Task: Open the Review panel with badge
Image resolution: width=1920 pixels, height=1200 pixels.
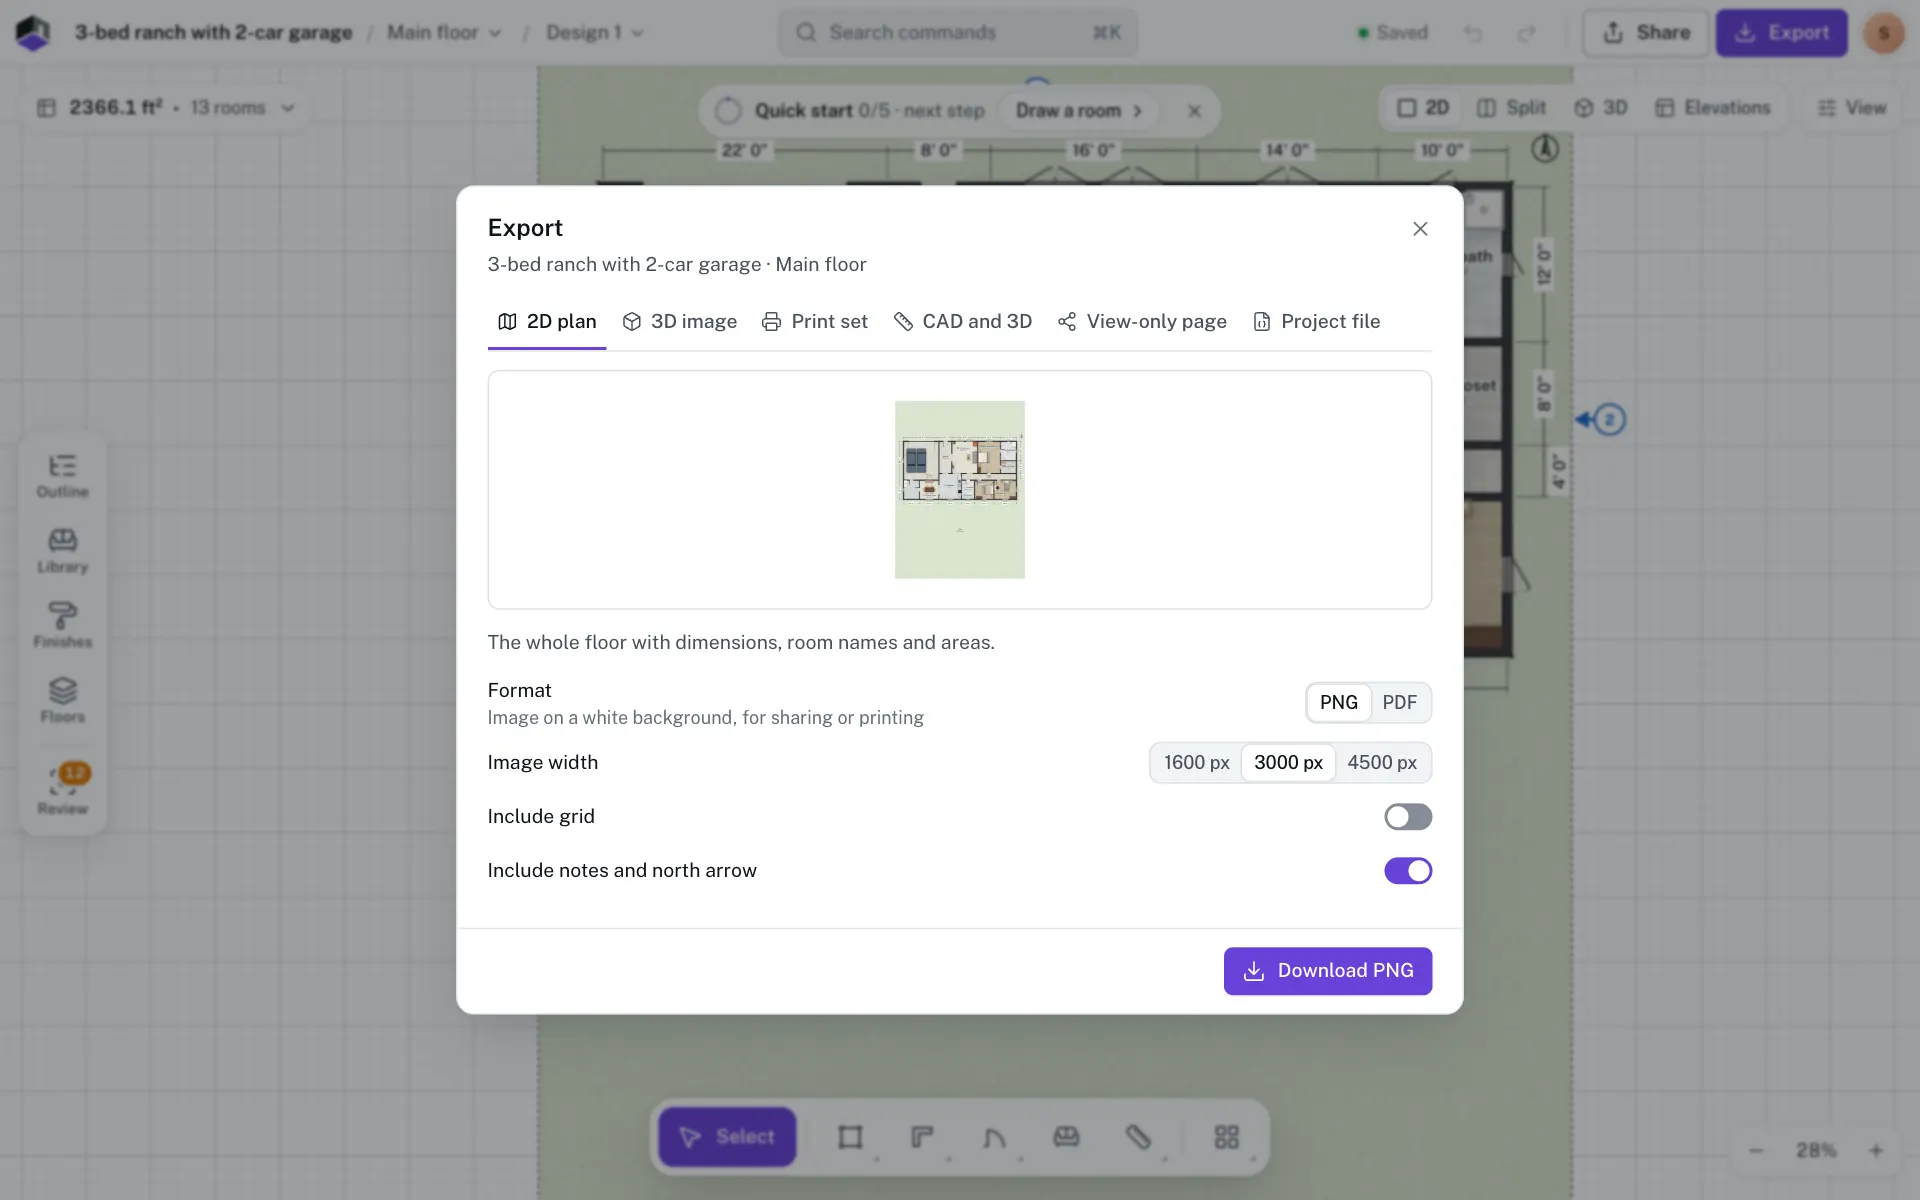Action: (62, 790)
